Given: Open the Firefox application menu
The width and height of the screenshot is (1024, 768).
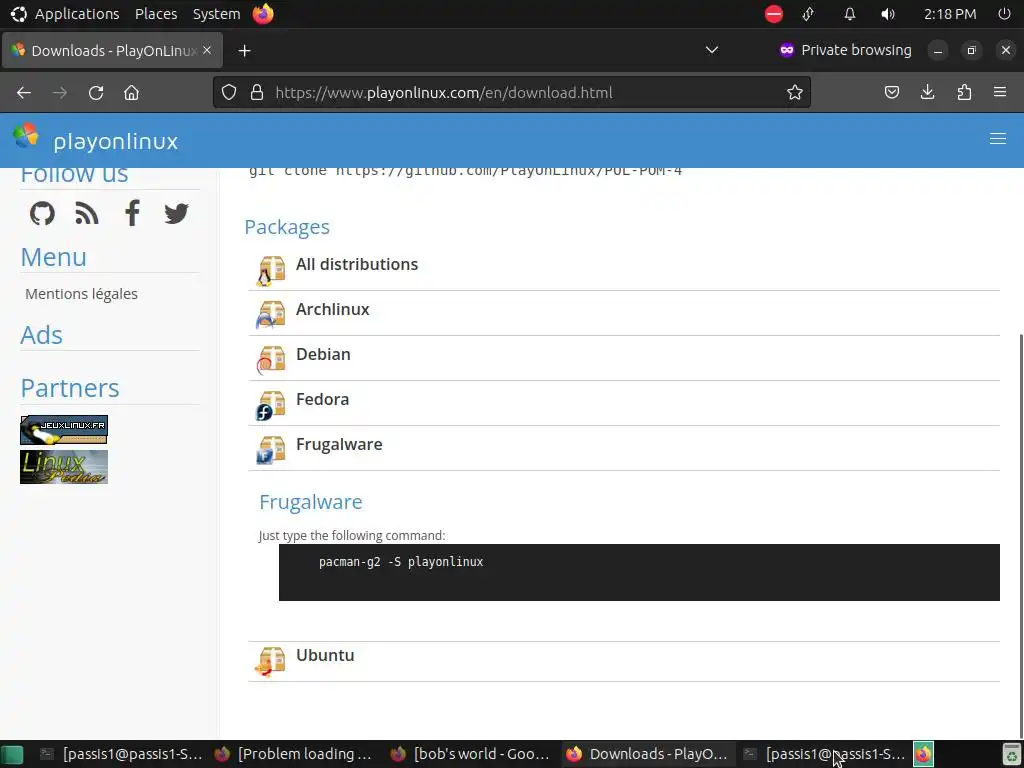Looking at the screenshot, I should 1000,93.
